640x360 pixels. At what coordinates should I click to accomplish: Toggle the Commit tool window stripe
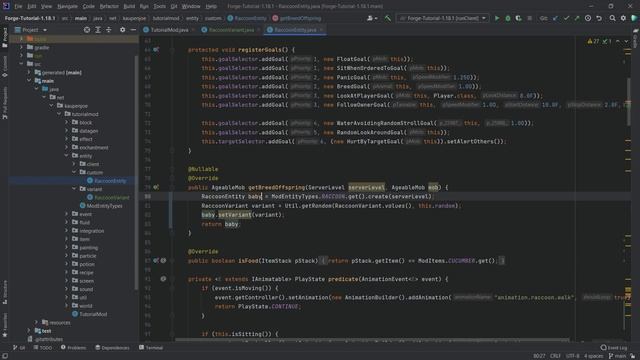pyautogui.click(x=5, y=67)
